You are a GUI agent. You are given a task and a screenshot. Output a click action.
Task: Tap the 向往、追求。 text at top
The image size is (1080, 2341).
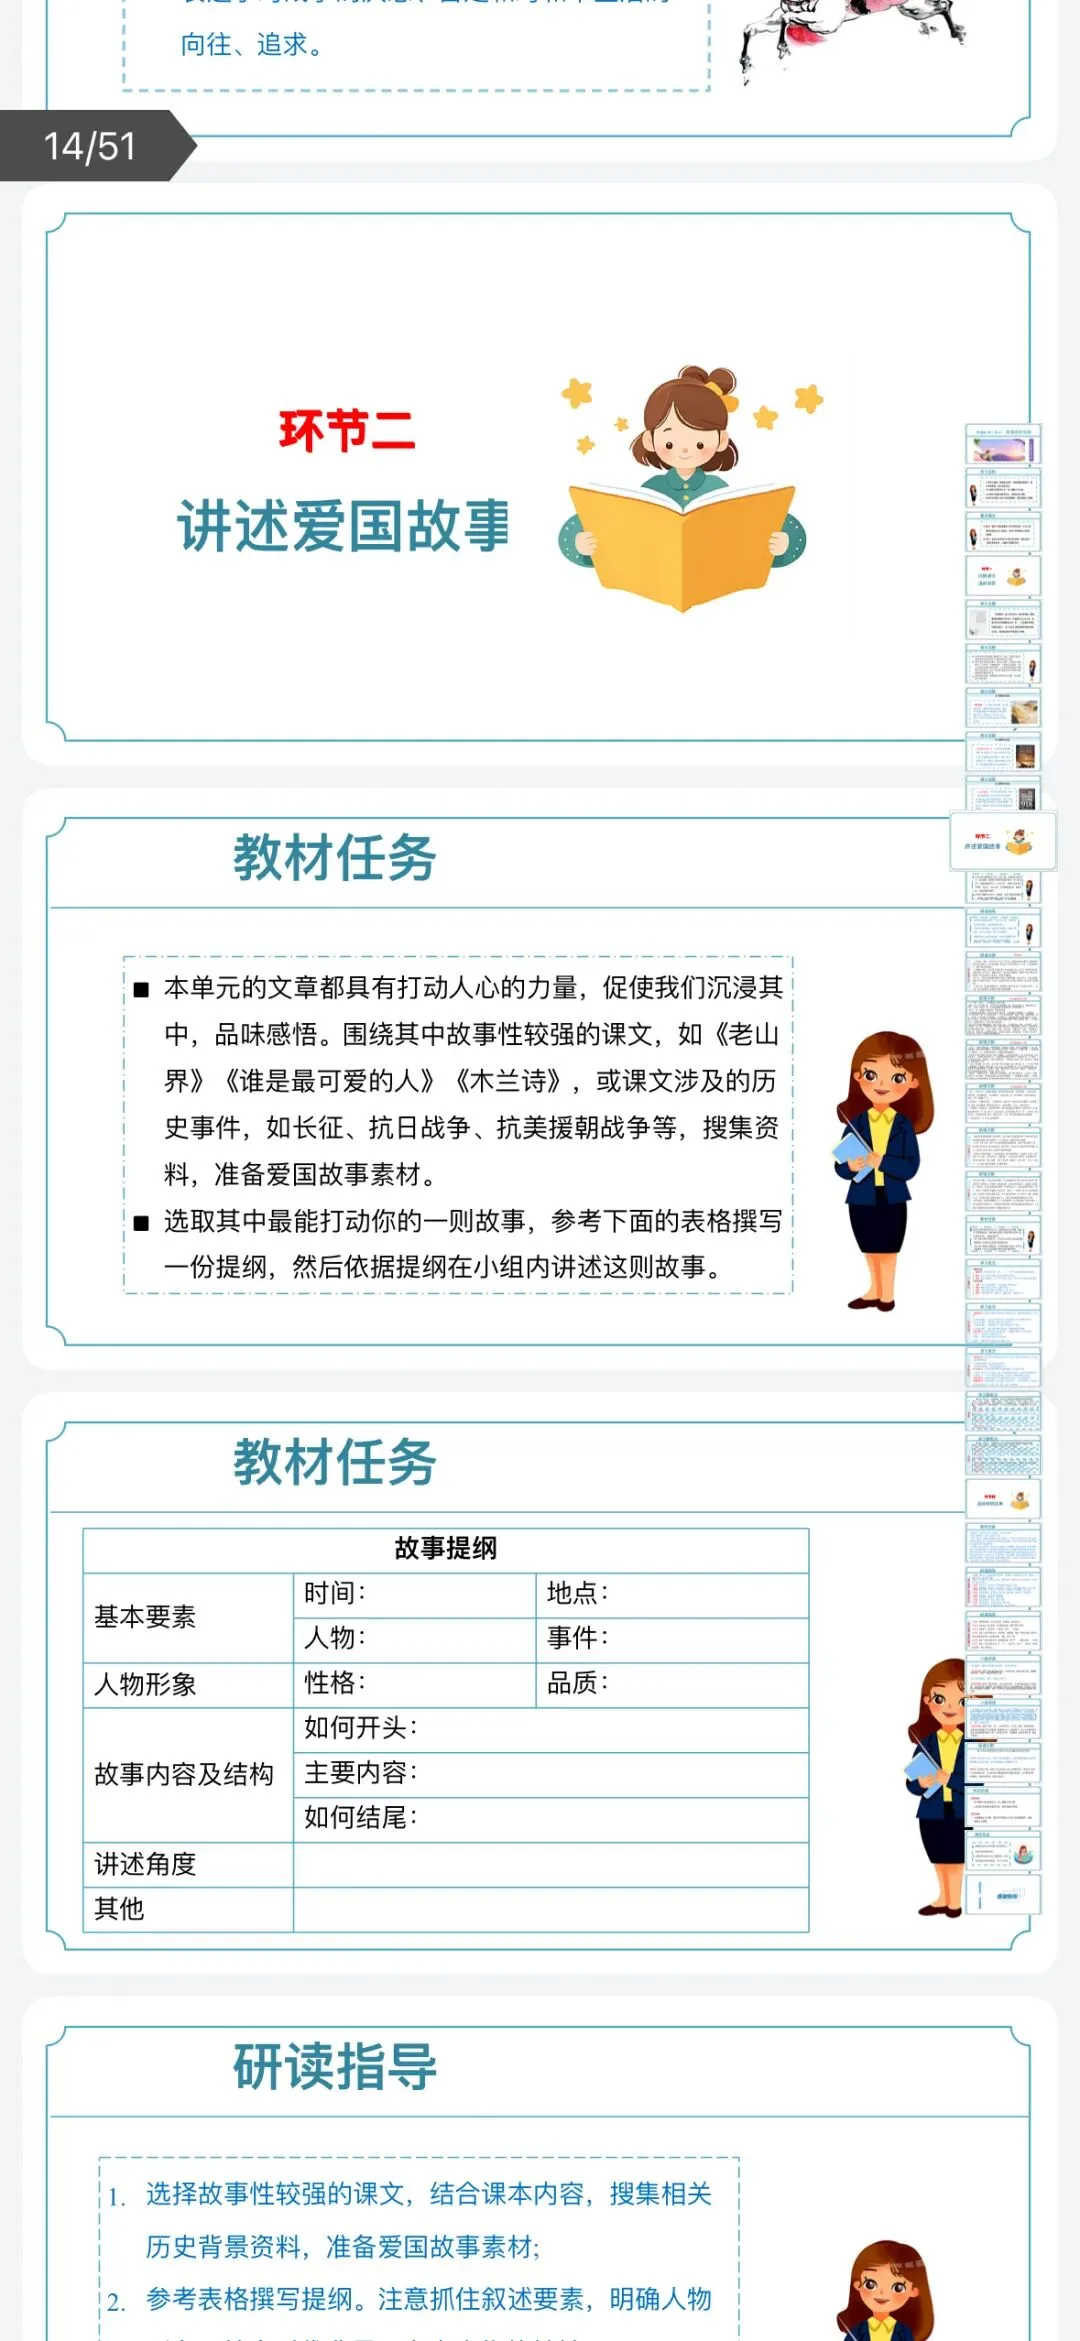pyautogui.click(x=251, y=45)
